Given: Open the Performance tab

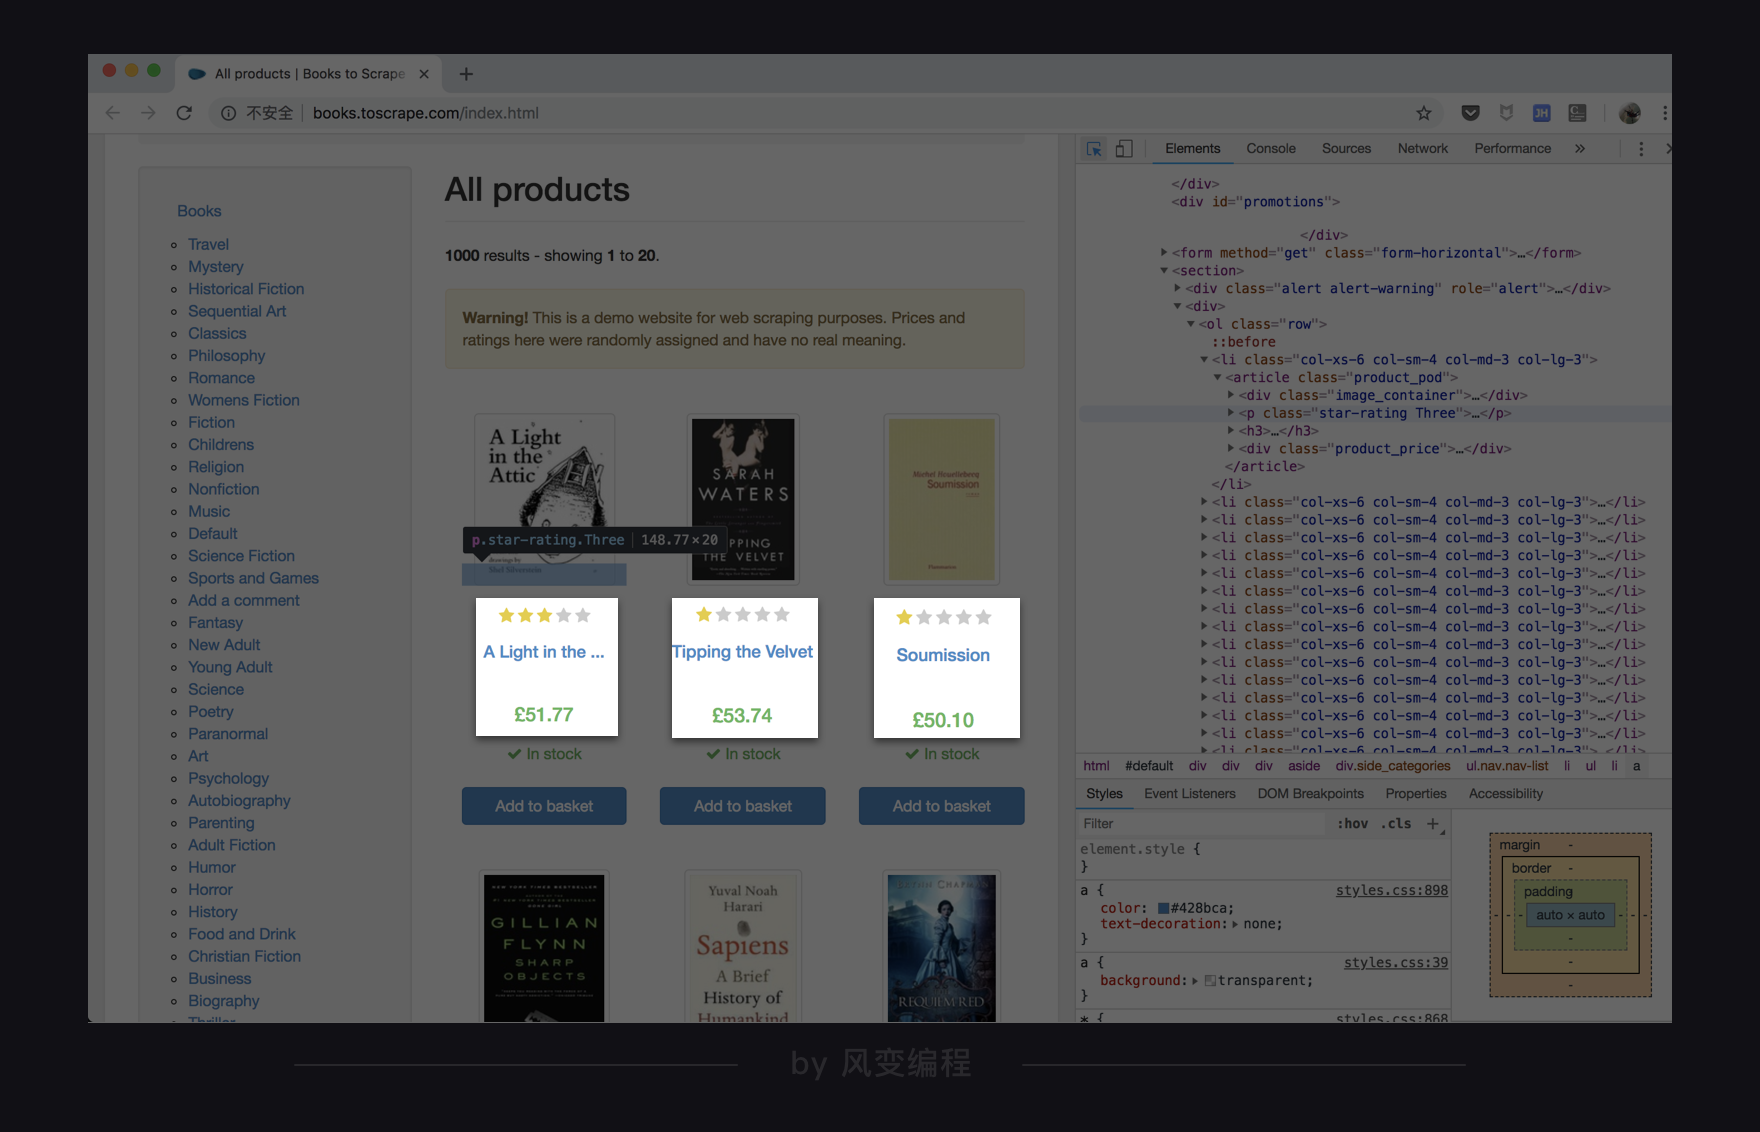Looking at the screenshot, I should (1512, 148).
